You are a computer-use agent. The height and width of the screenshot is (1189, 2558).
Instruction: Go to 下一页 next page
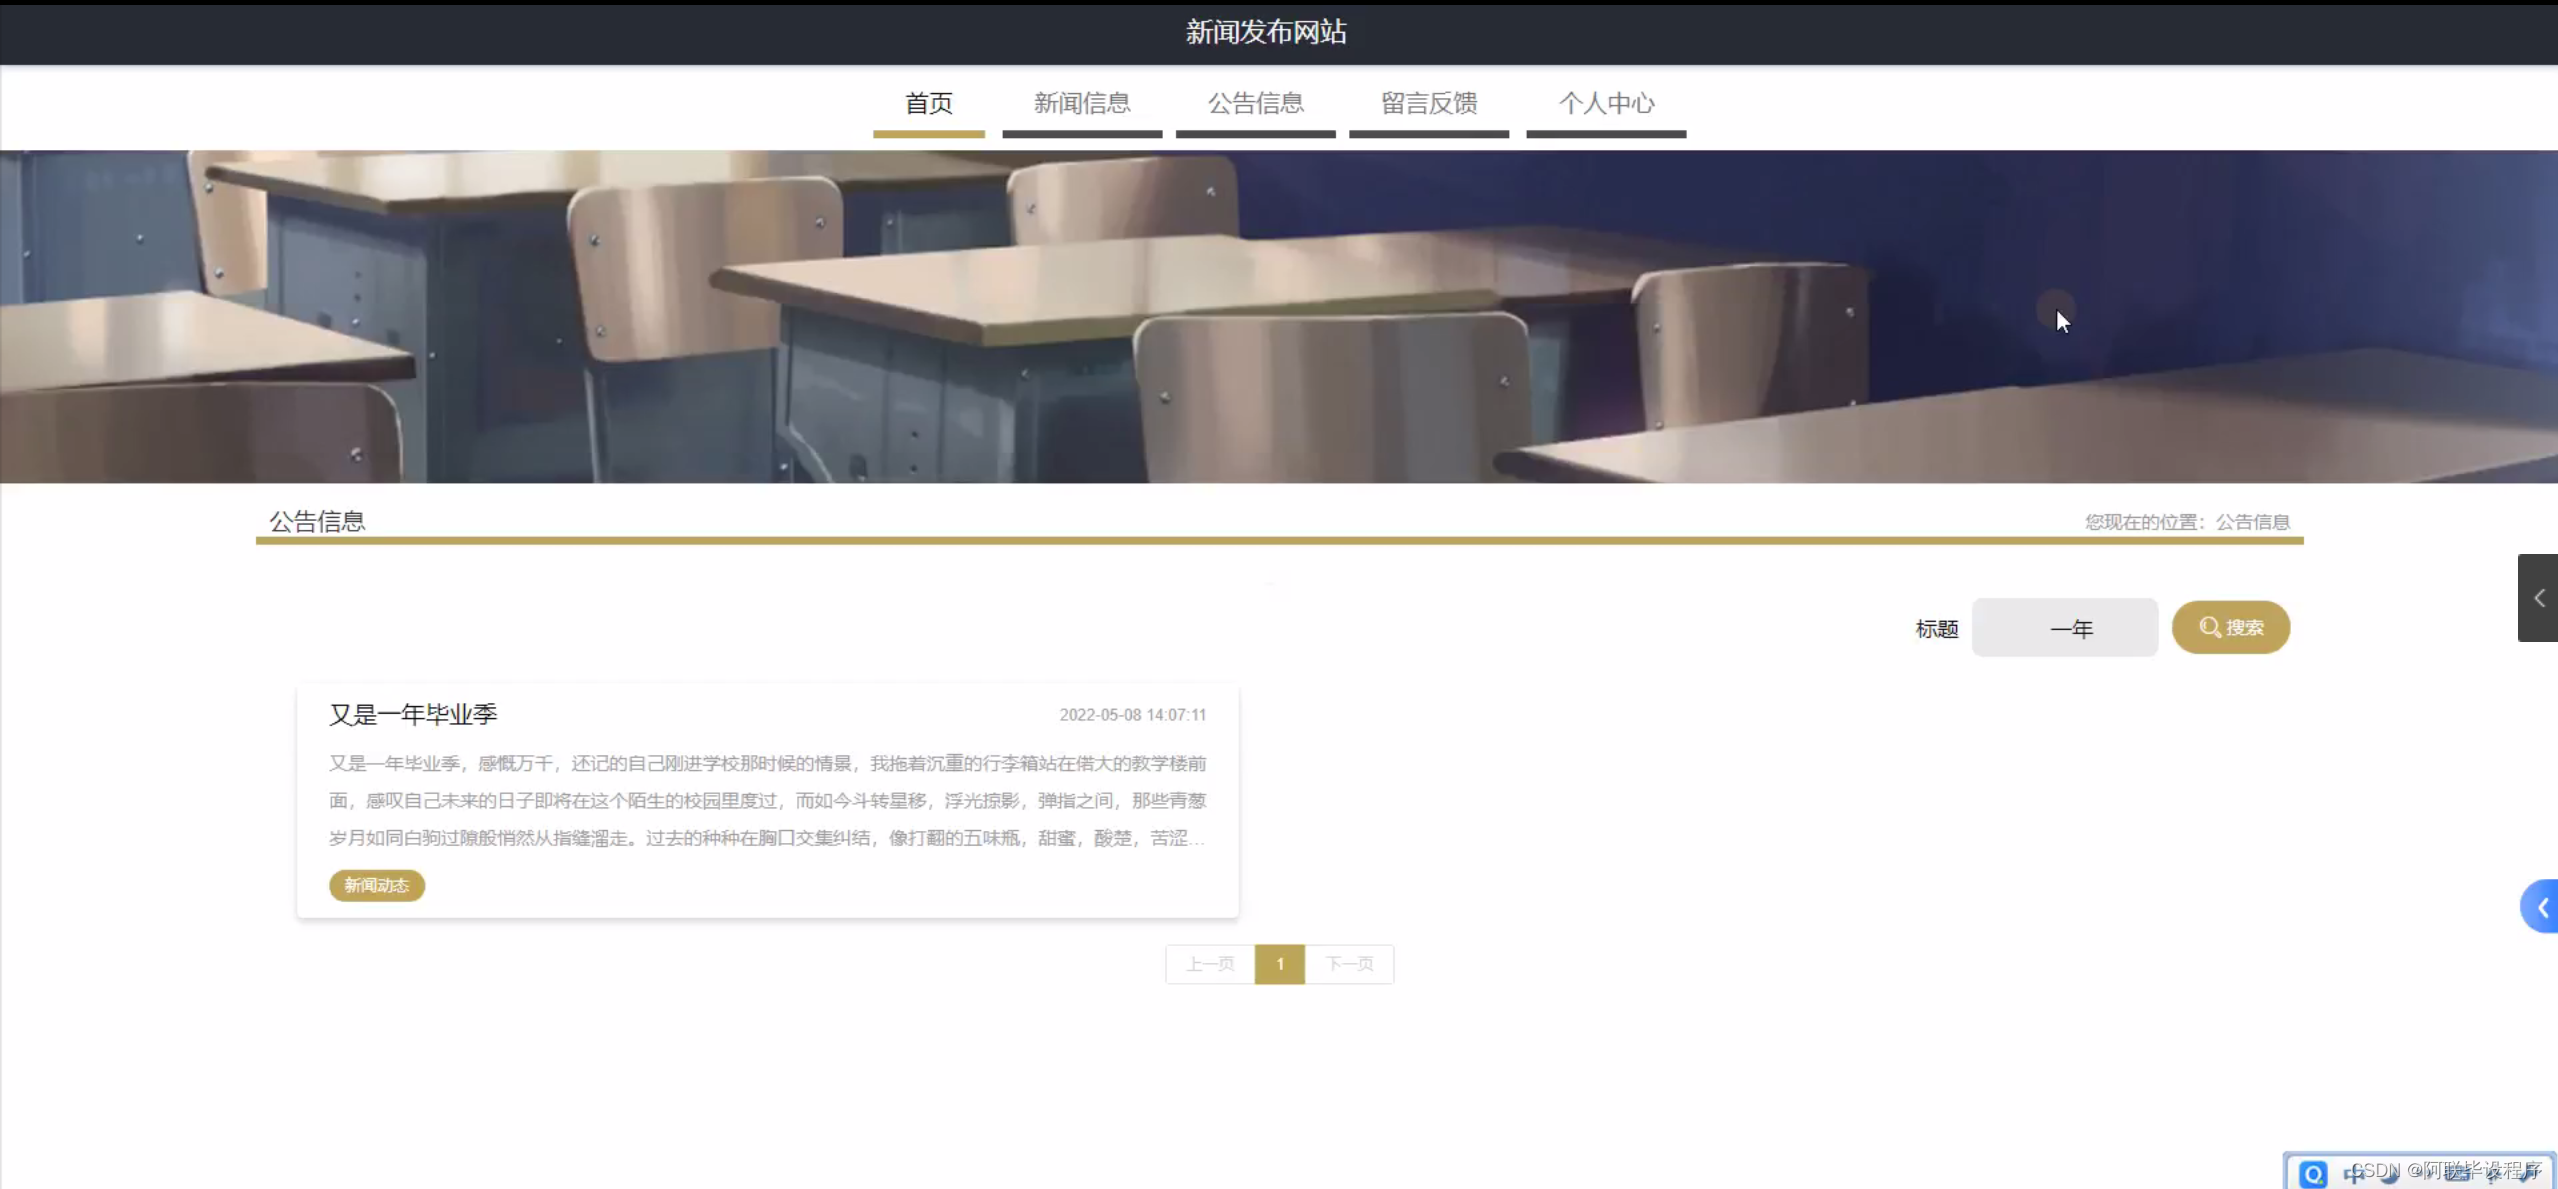1350,964
